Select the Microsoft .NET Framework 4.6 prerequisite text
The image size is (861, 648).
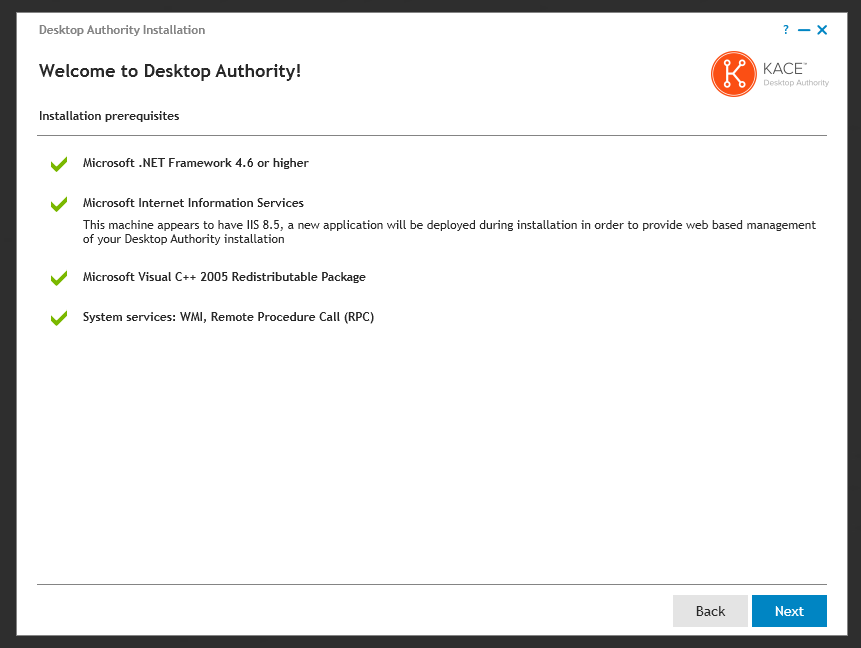(x=195, y=163)
